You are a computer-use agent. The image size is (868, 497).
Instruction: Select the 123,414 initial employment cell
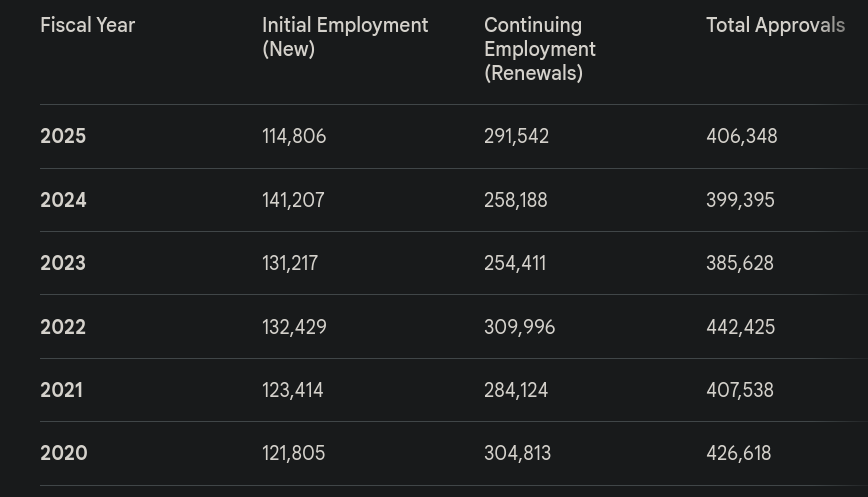coord(292,390)
